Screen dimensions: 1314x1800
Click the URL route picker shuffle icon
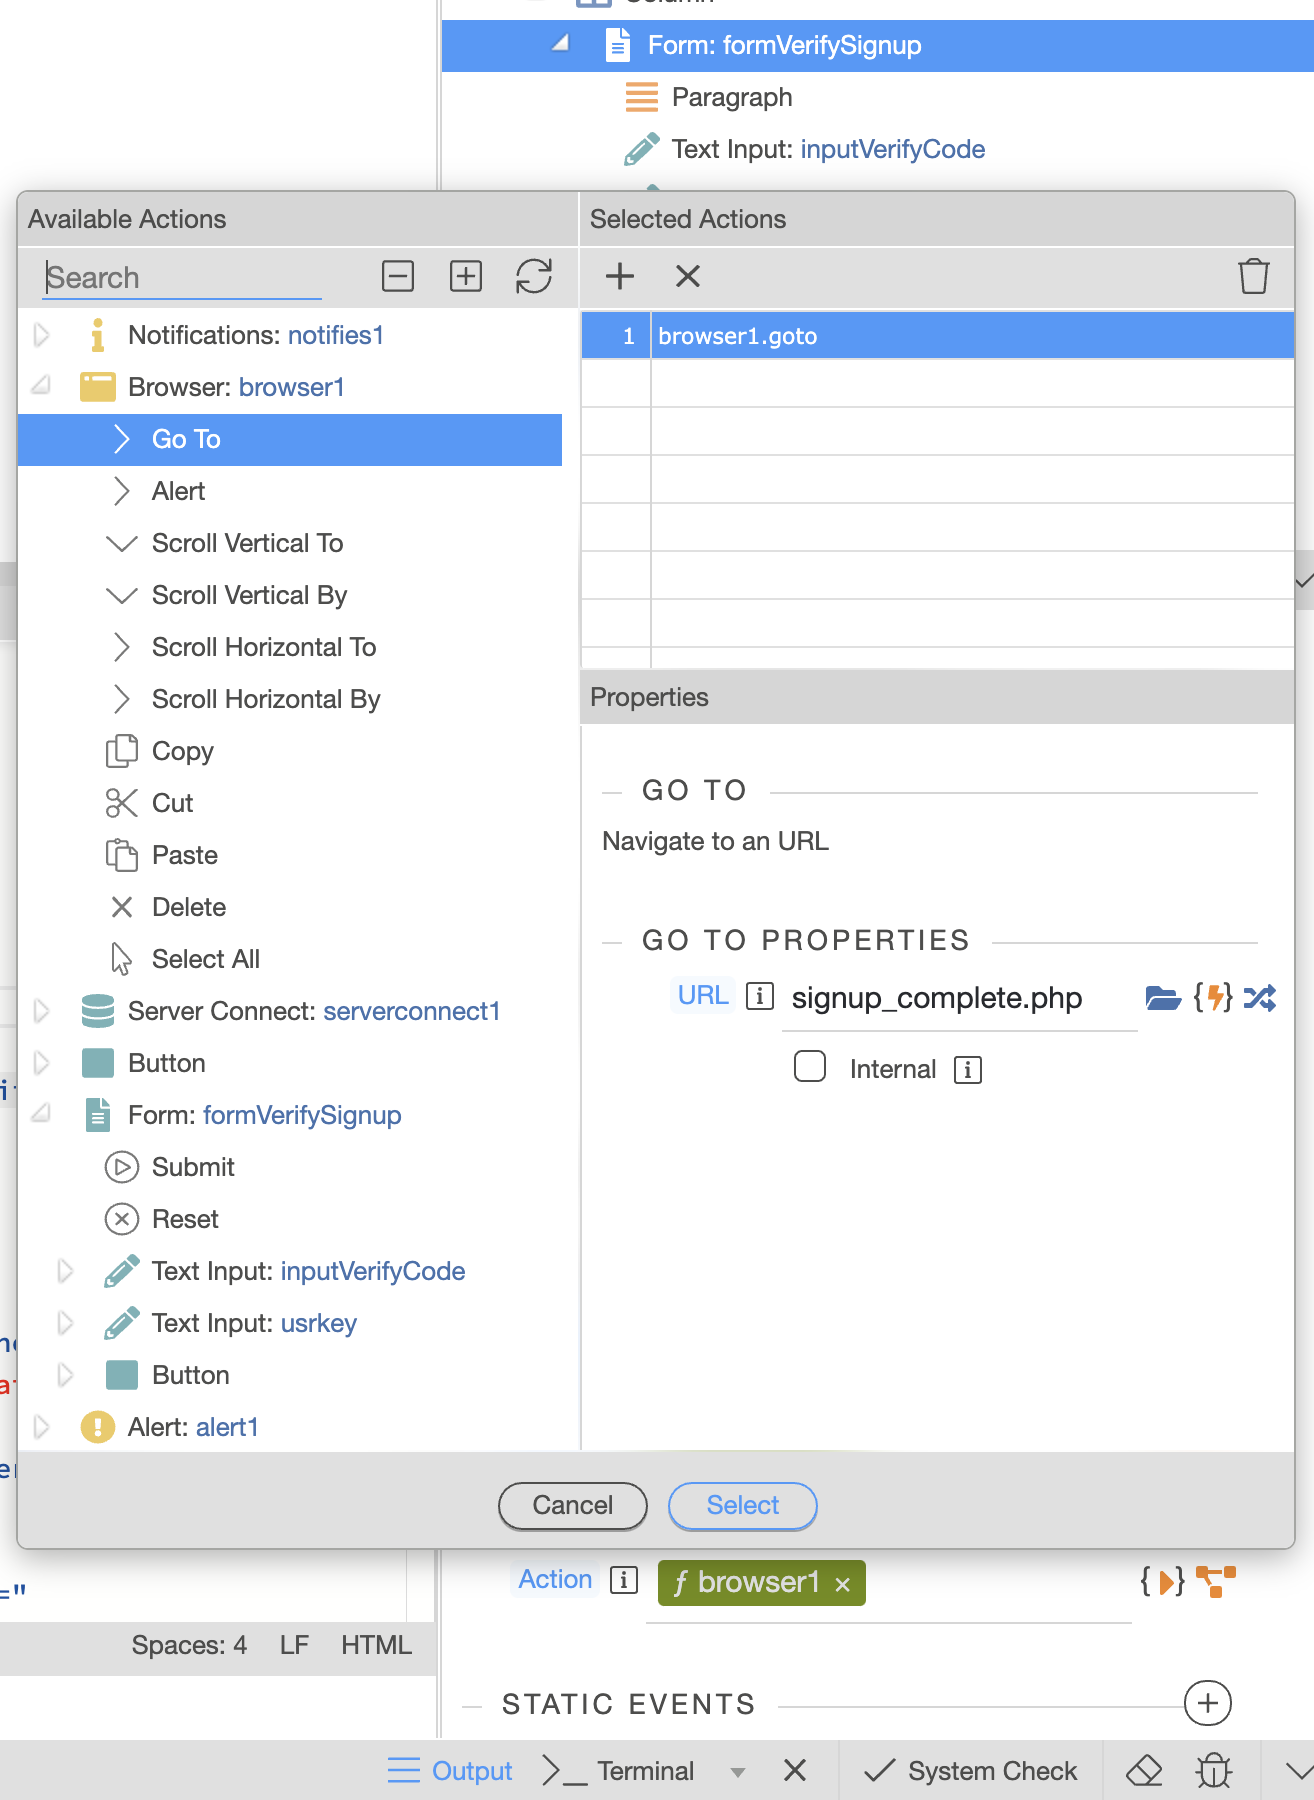(x=1260, y=998)
